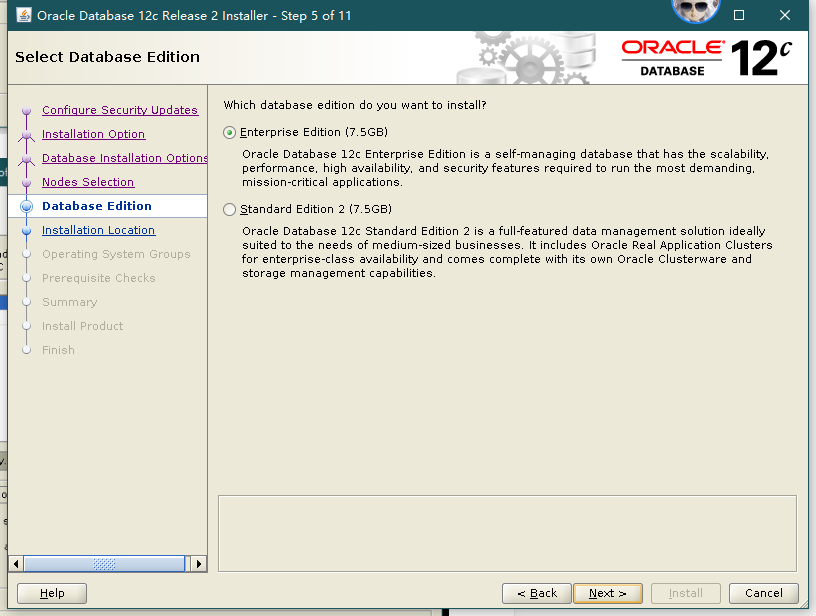This screenshot has height=616, width=816.
Task: Click the user avatar in the title bar
Action: click(695, 10)
